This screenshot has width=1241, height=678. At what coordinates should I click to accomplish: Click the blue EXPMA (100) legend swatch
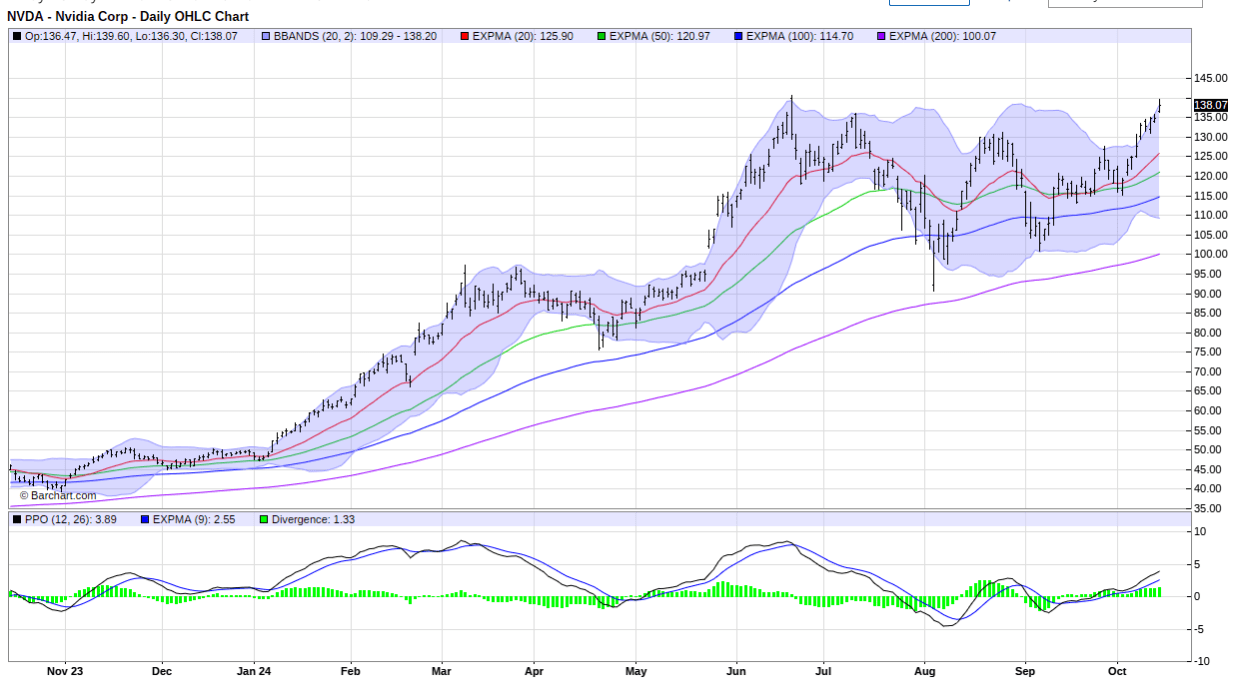(738, 36)
